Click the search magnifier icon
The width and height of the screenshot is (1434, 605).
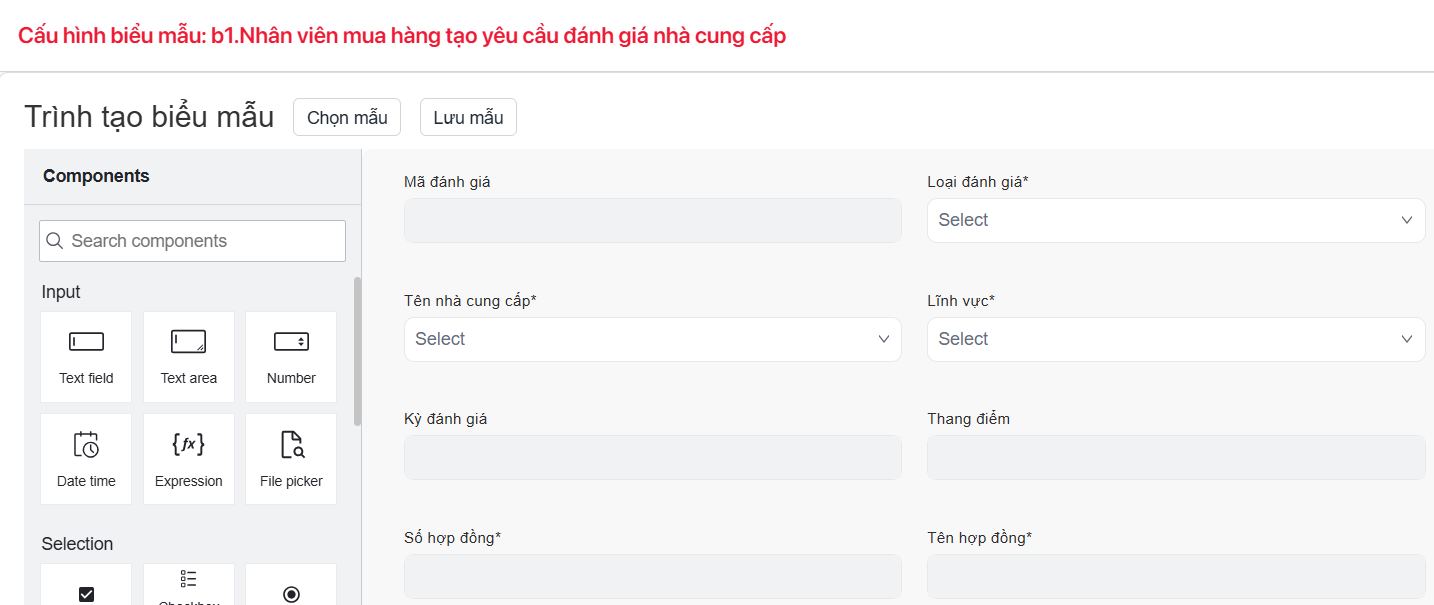55,241
